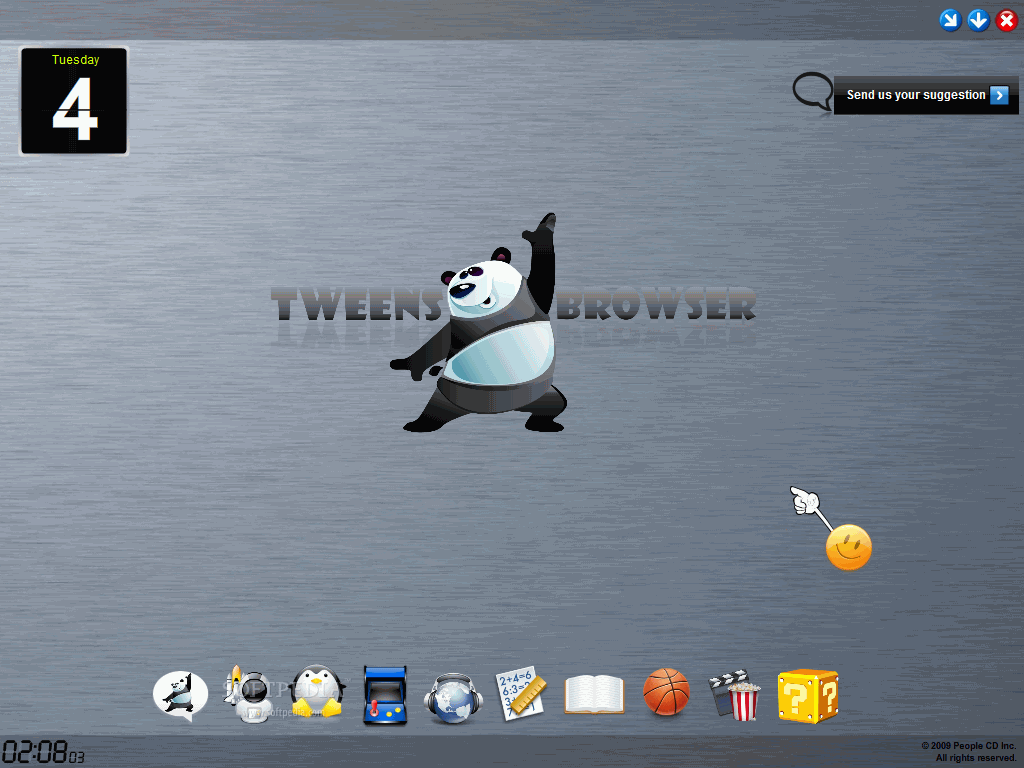Click the Tuesday 4 calendar widget
Viewport: 1024px width, 768px height.
click(74, 101)
